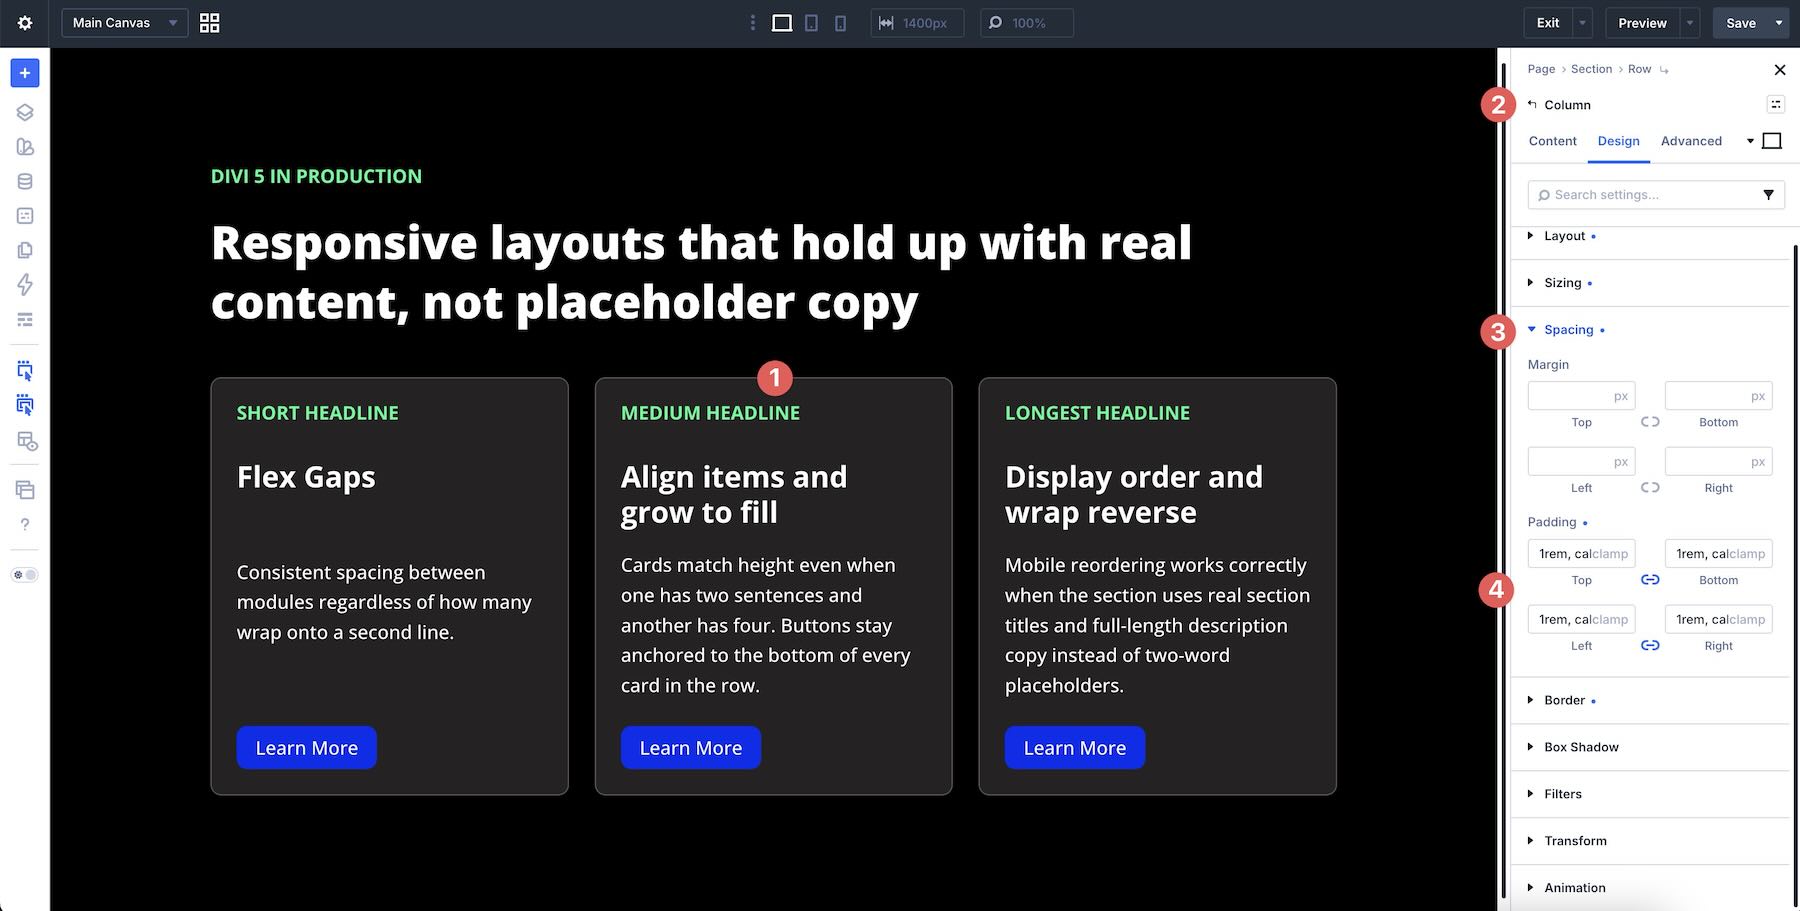Select the Flex Gaps card heading
Image resolution: width=1800 pixels, height=911 pixels.
click(x=306, y=477)
